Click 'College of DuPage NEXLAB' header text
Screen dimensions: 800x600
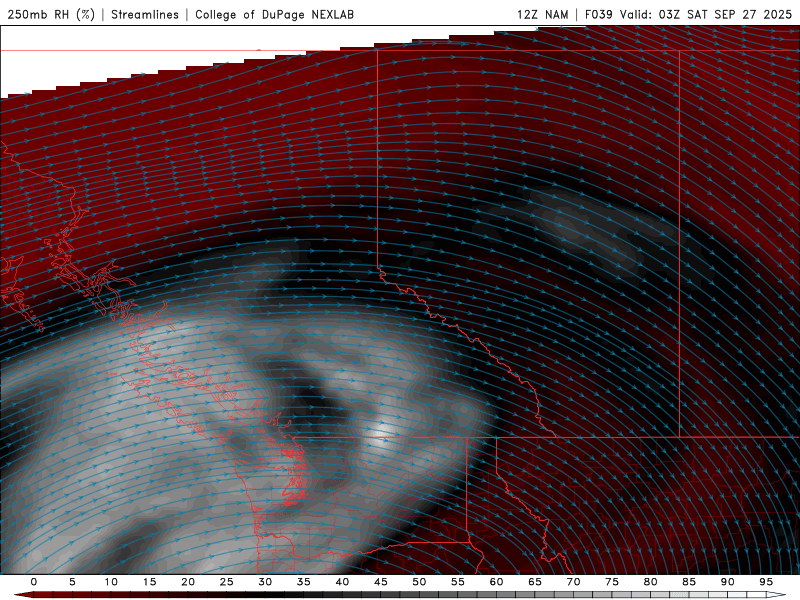(x=274, y=14)
